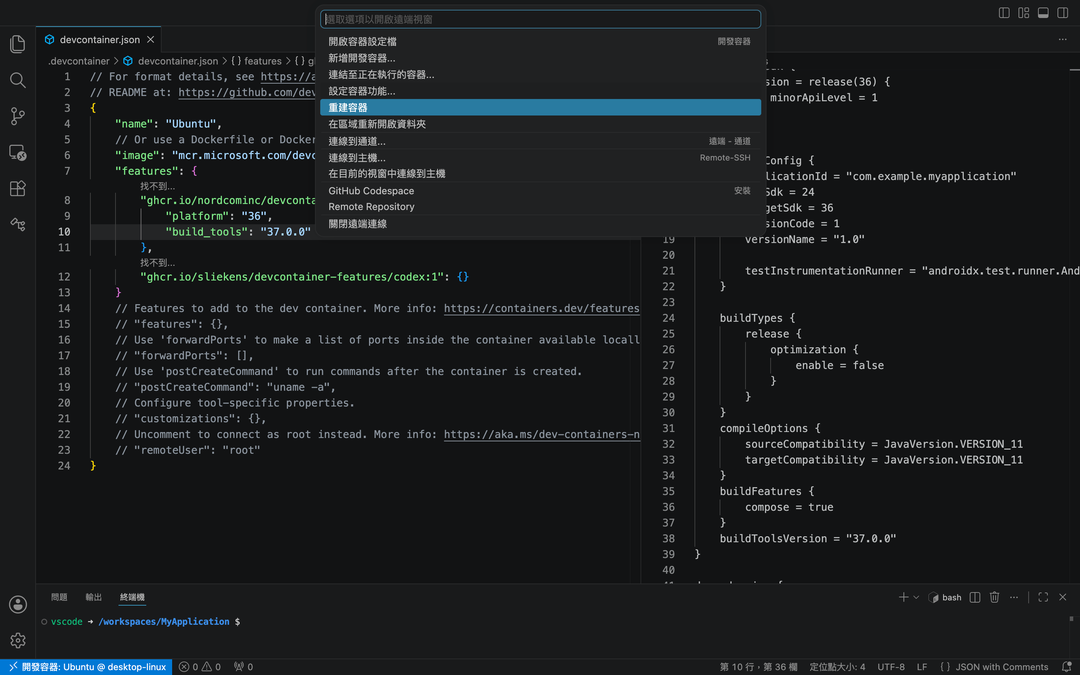This screenshot has width=1080, height=675.
Task: Click 找不到... hint above the nordcominc feature line
Action: coord(157,186)
